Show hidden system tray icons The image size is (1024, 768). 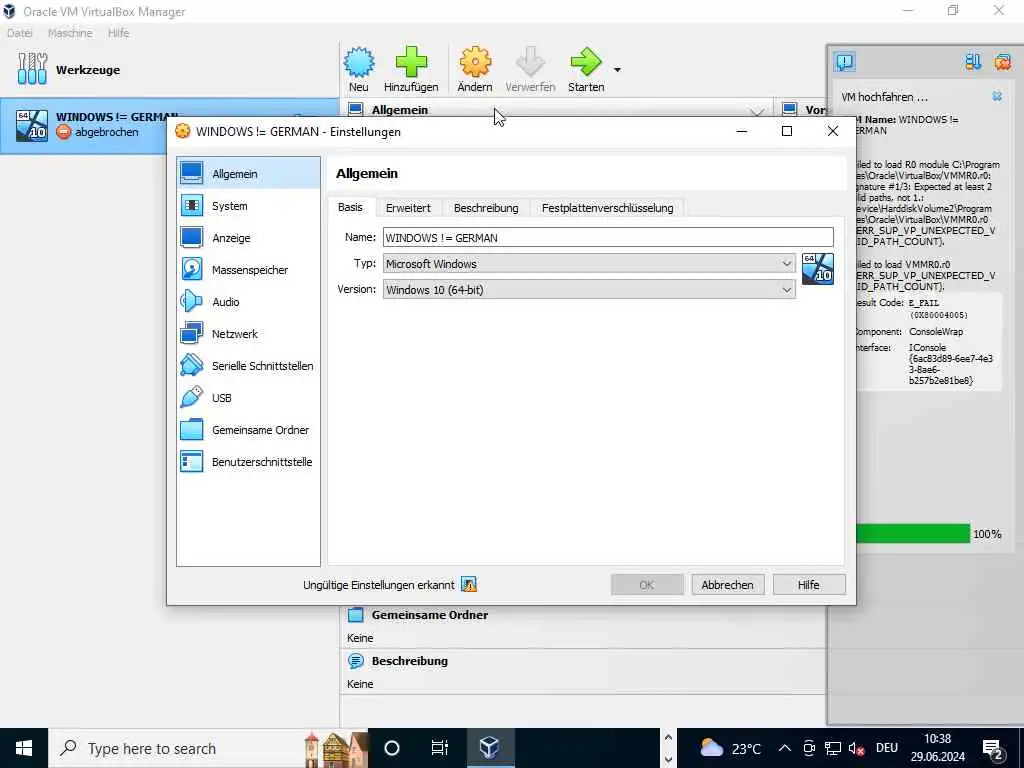coord(785,748)
